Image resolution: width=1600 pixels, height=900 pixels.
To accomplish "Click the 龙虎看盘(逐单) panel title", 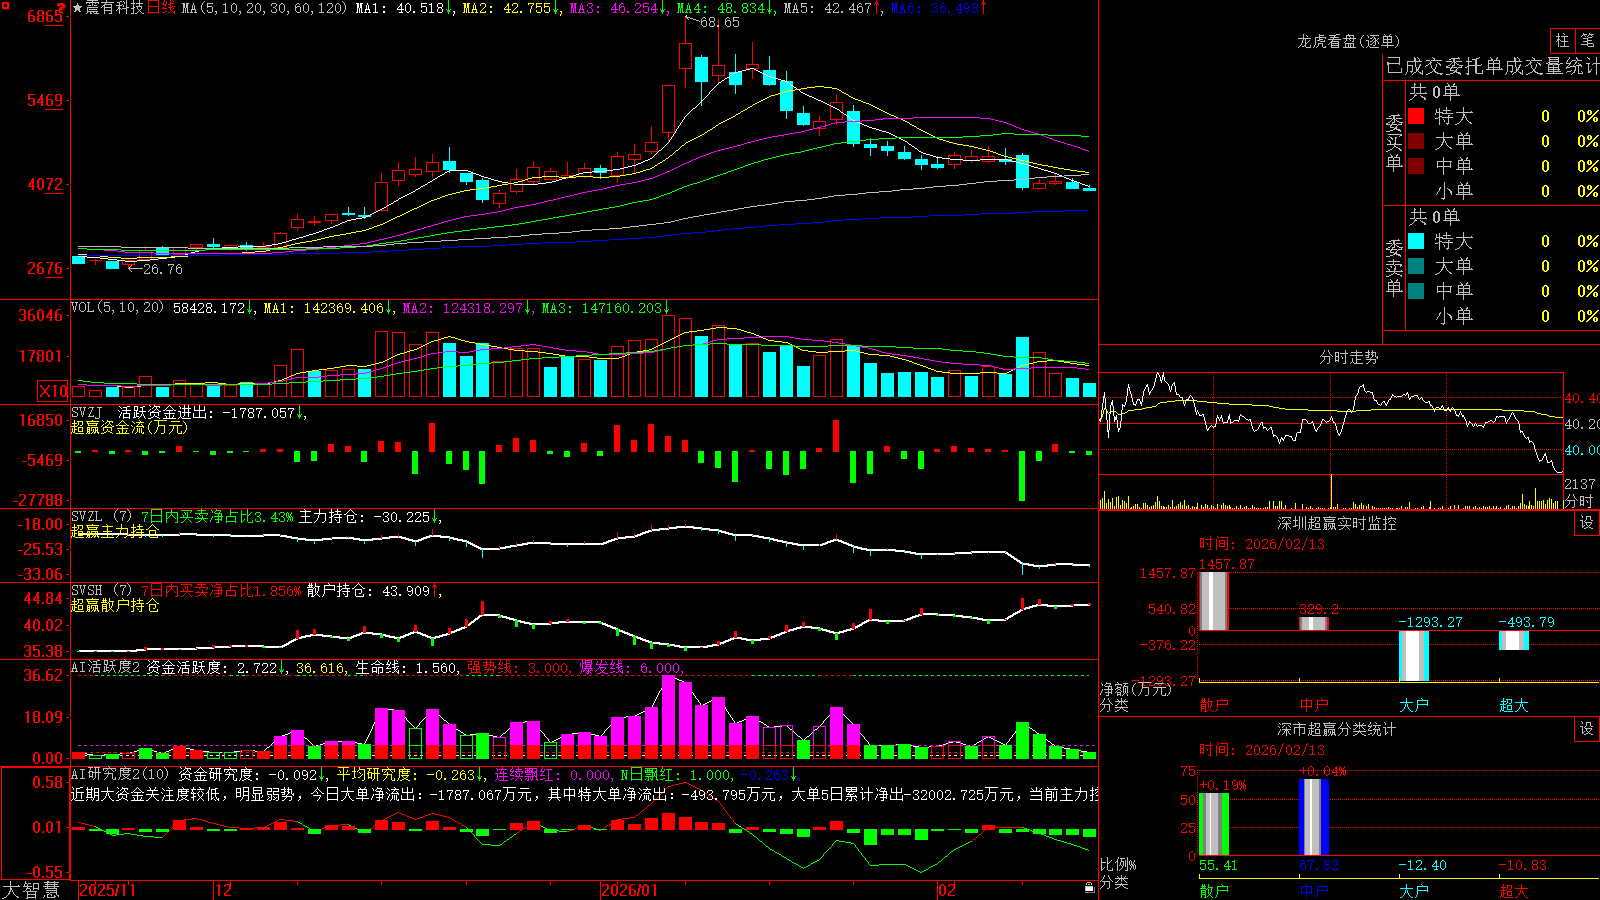I will click(x=1348, y=41).
